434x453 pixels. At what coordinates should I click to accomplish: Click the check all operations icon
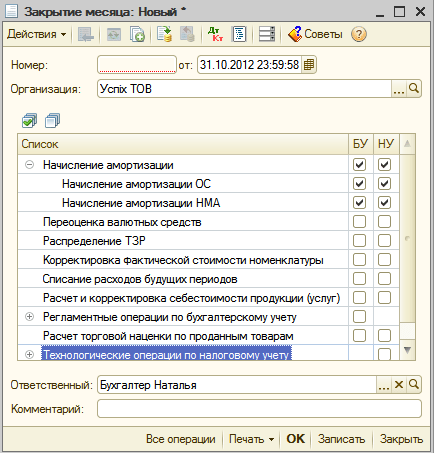[x=29, y=120]
